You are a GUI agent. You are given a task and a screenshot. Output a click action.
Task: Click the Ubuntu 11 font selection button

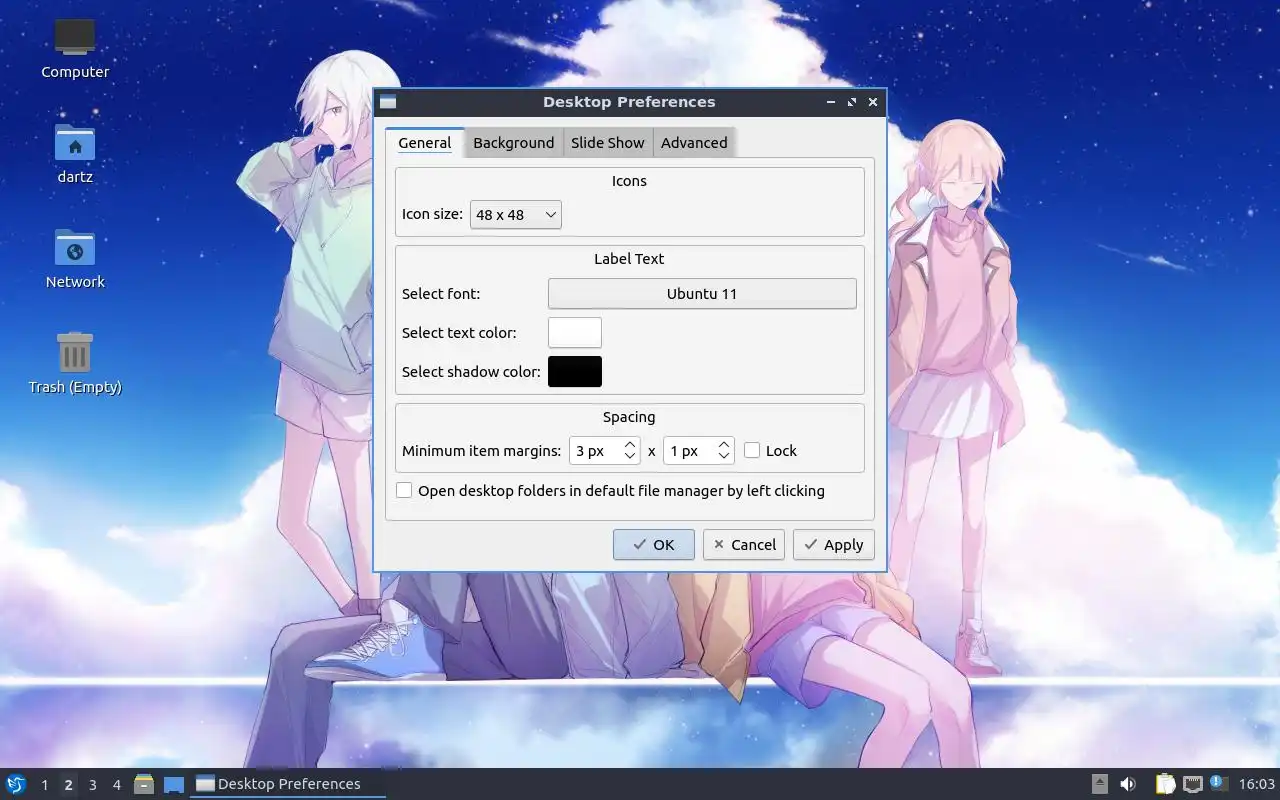pyautogui.click(x=702, y=294)
